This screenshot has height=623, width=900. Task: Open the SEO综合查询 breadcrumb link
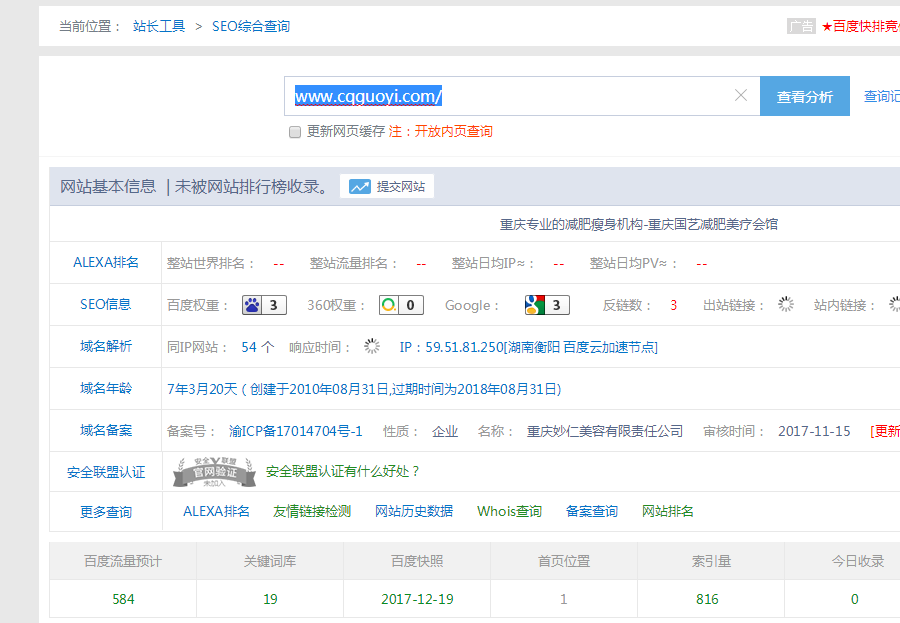251,26
